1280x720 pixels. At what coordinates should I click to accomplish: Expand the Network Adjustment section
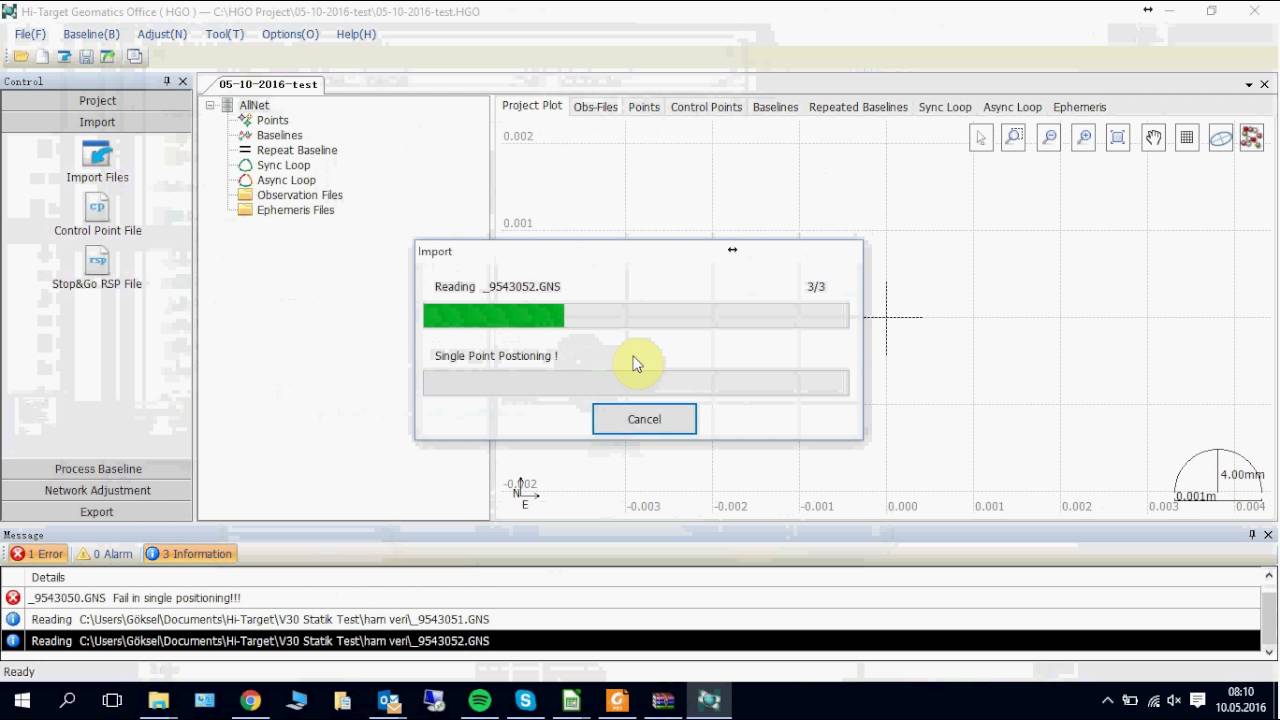pos(97,490)
